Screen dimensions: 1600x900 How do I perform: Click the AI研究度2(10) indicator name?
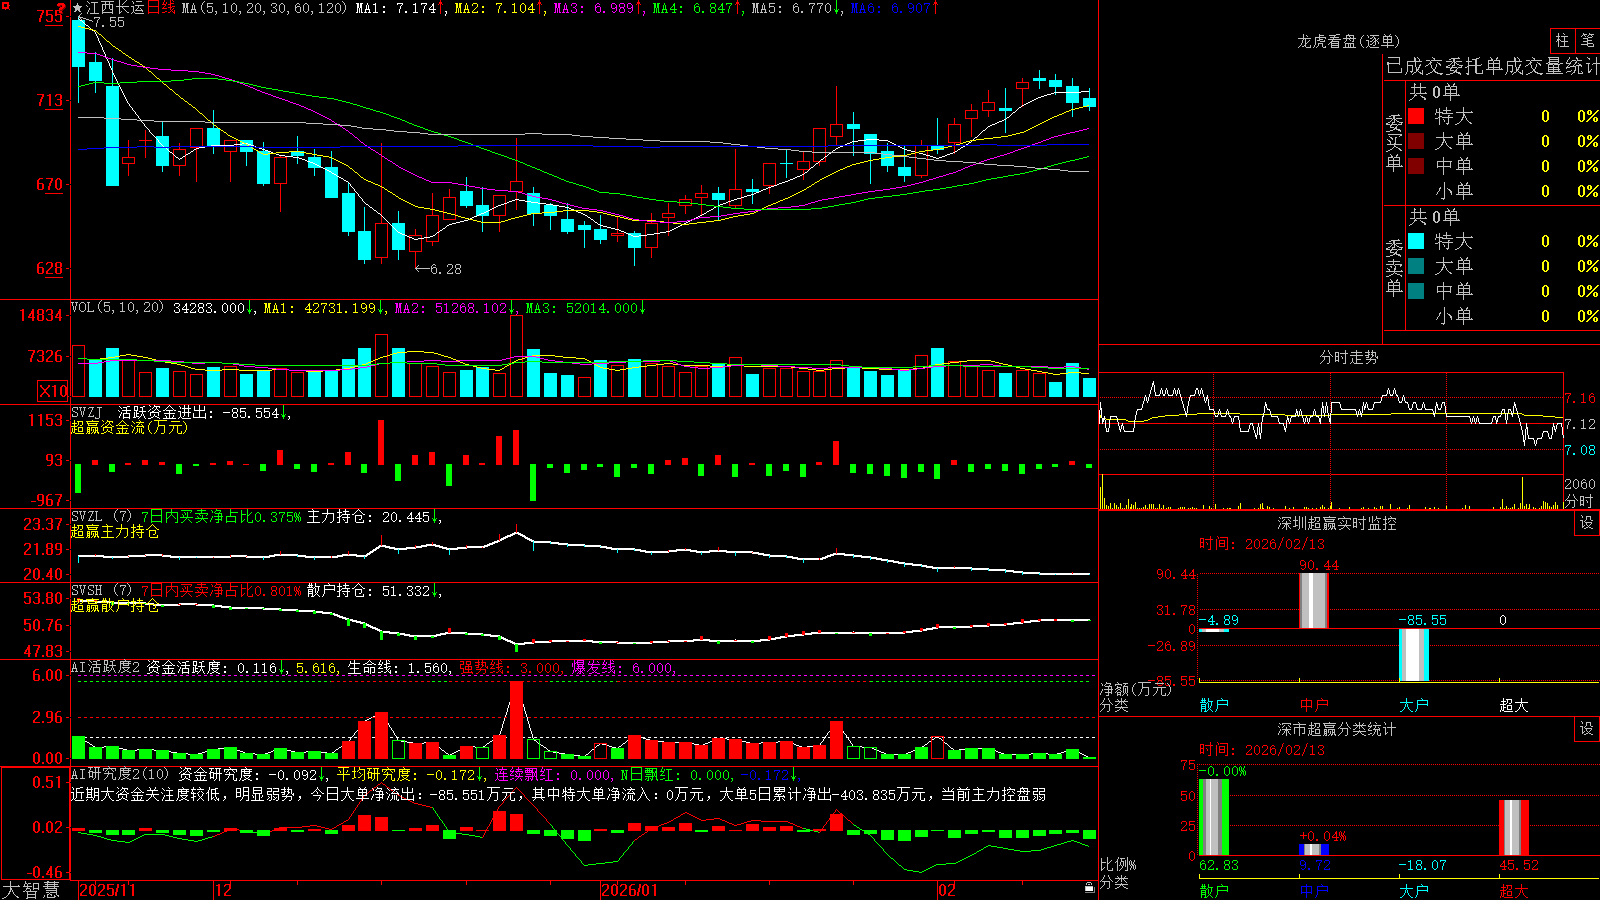(x=120, y=774)
